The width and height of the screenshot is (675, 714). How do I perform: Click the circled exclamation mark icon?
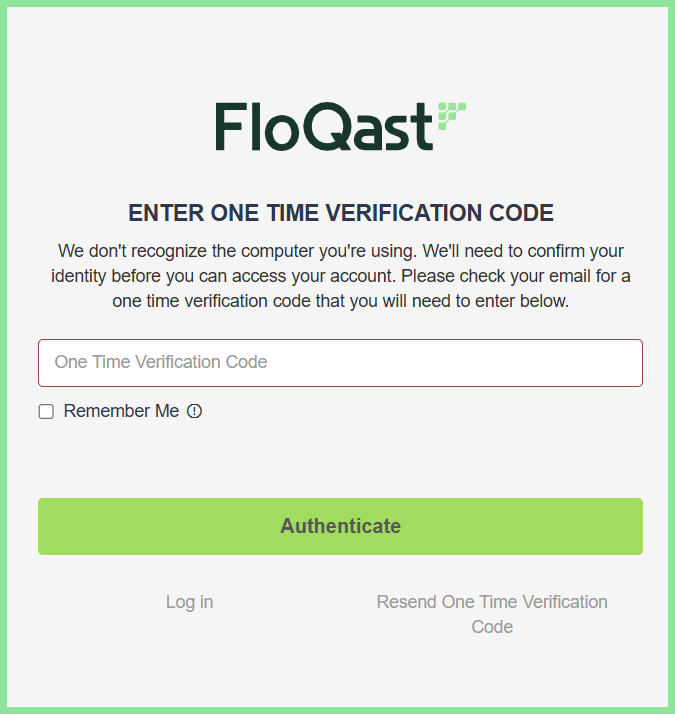coord(194,411)
